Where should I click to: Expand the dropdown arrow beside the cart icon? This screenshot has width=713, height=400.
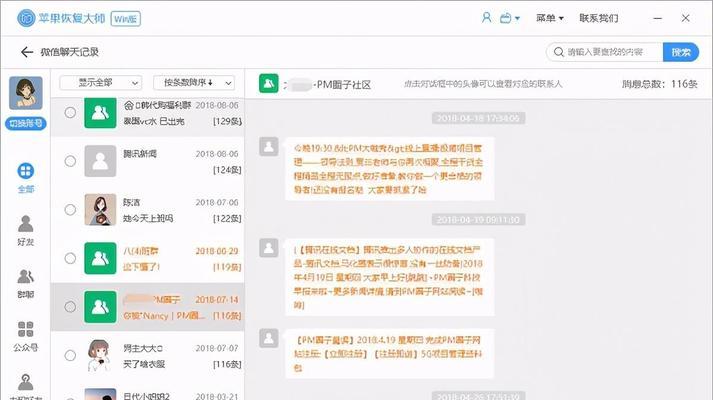coord(517,19)
